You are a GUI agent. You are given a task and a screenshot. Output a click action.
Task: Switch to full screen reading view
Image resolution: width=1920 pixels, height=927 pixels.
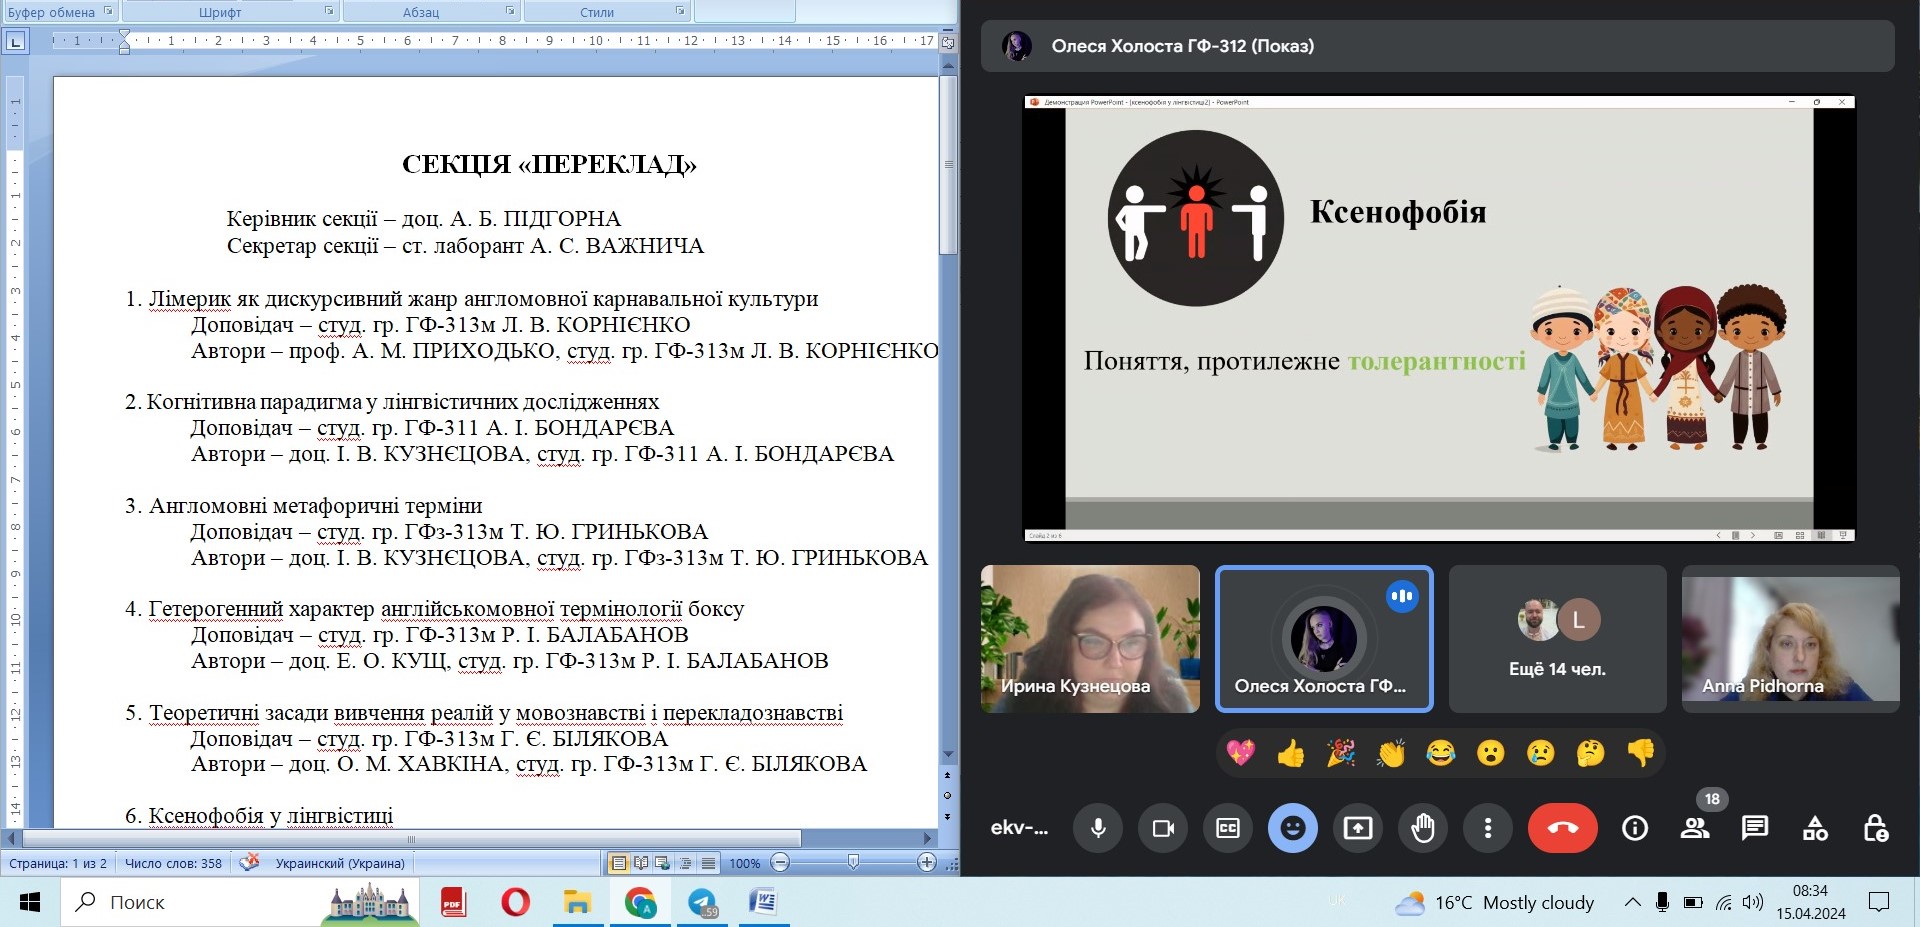coord(641,862)
